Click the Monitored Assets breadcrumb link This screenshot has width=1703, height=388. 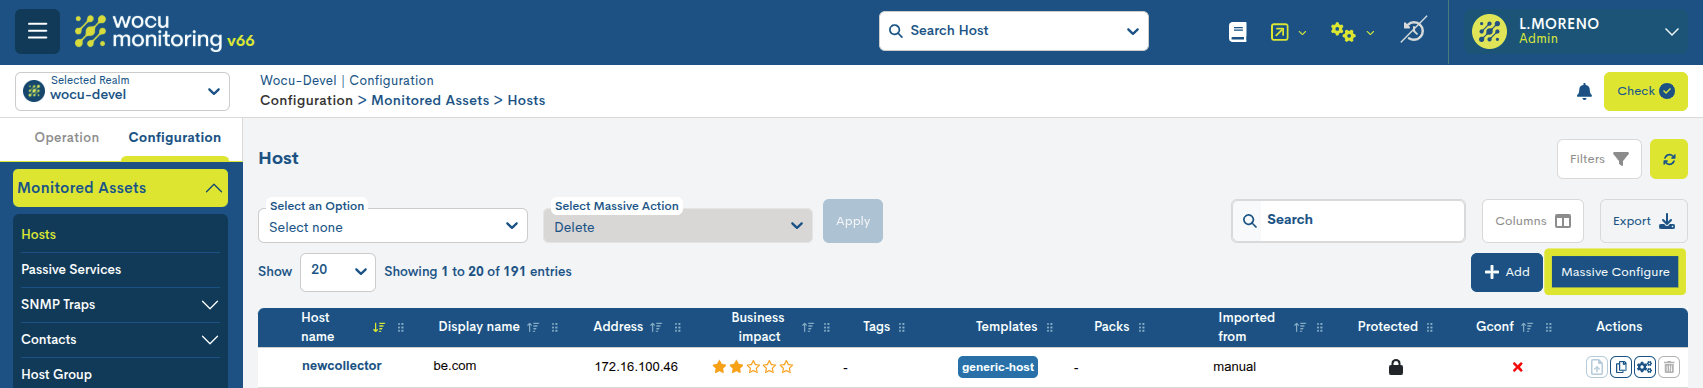(x=430, y=100)
